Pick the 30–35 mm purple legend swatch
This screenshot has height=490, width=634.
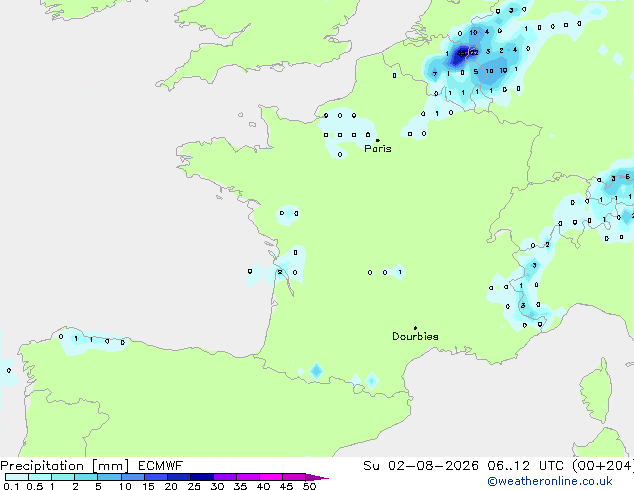[x=225, y=477]
